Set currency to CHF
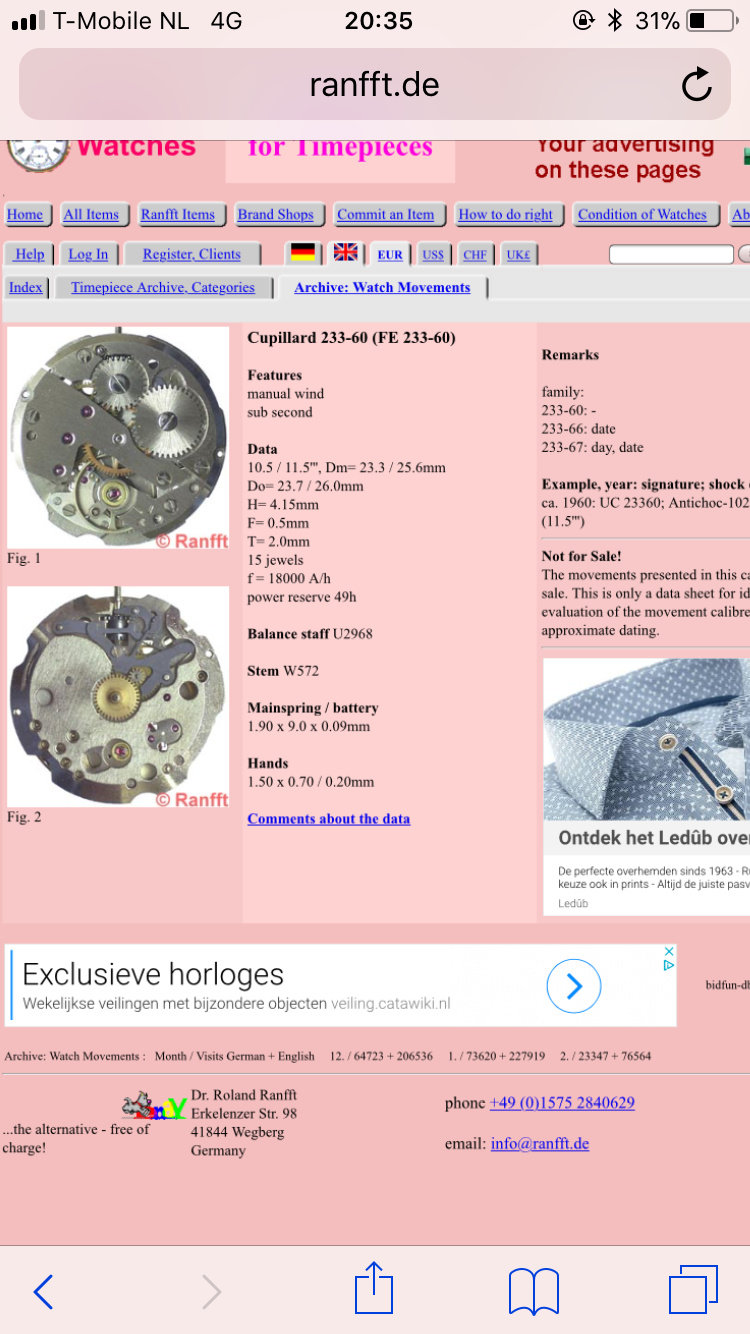Viewport: 750px width, 1334px height. tap(475, 255)
